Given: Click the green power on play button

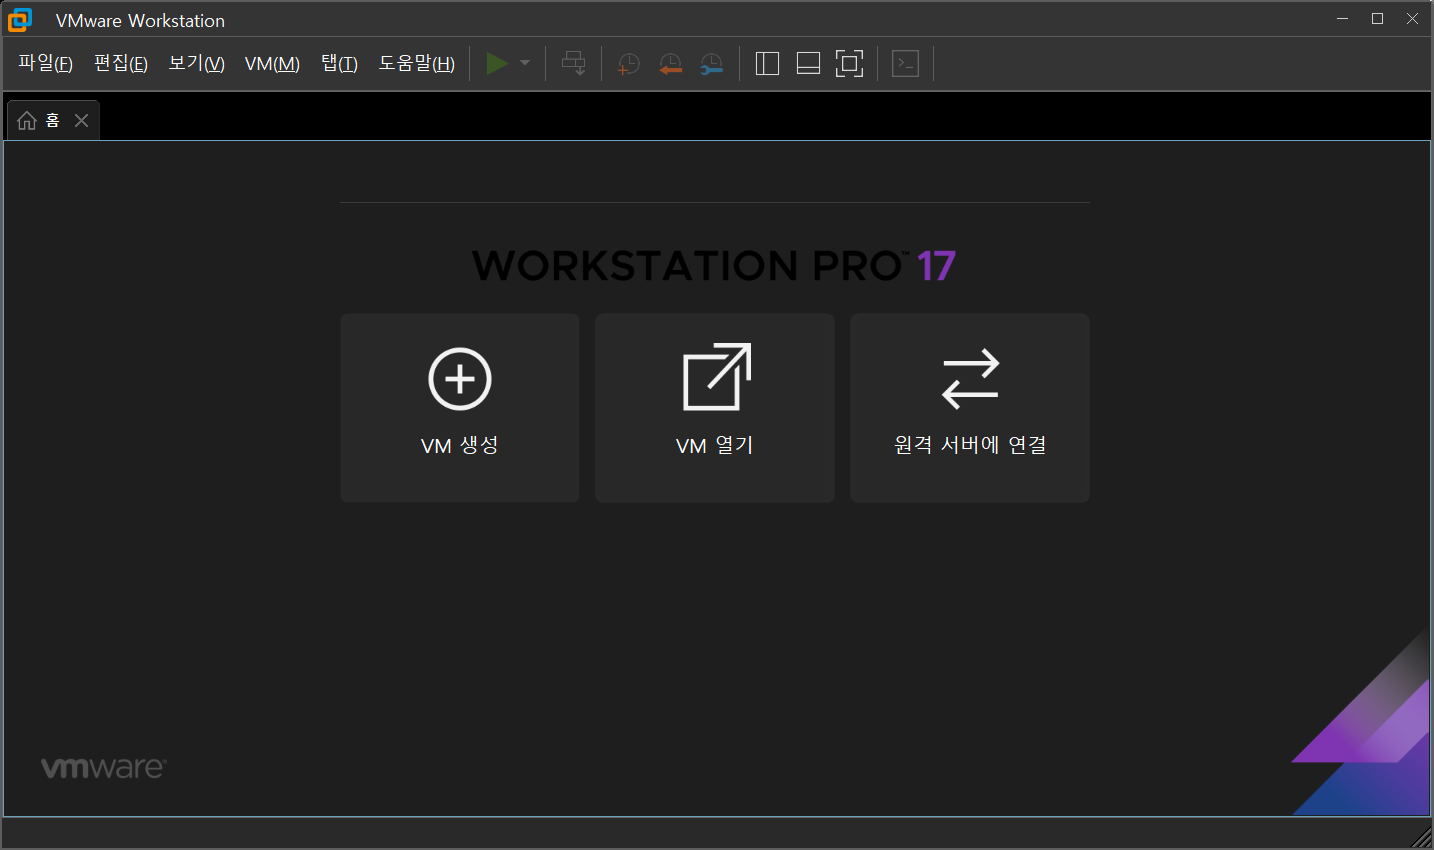Looking at the screenshot, I should point(497,64).
